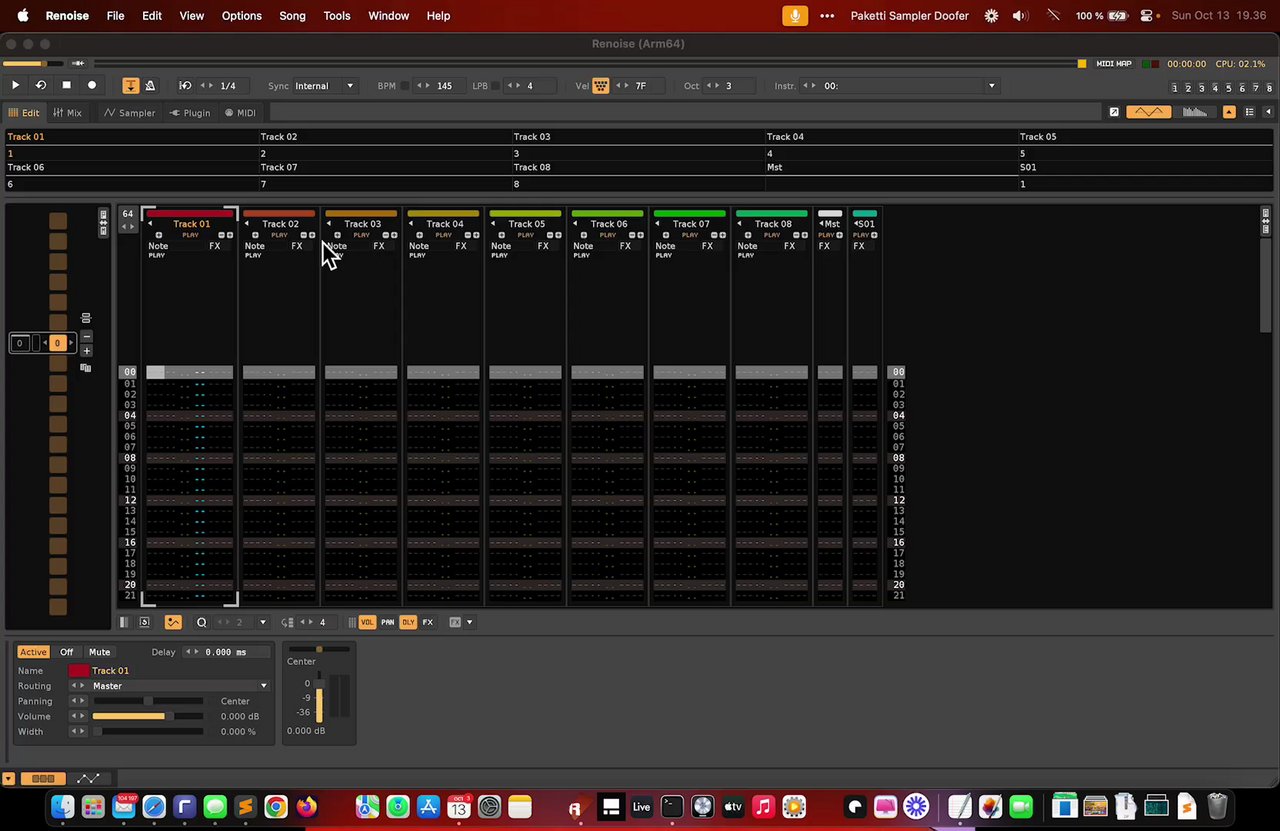Image resolution: width=1280 pixels, height=831 pixels.
Task: Click the Mst master track header
Action: [x=831, y=224]
